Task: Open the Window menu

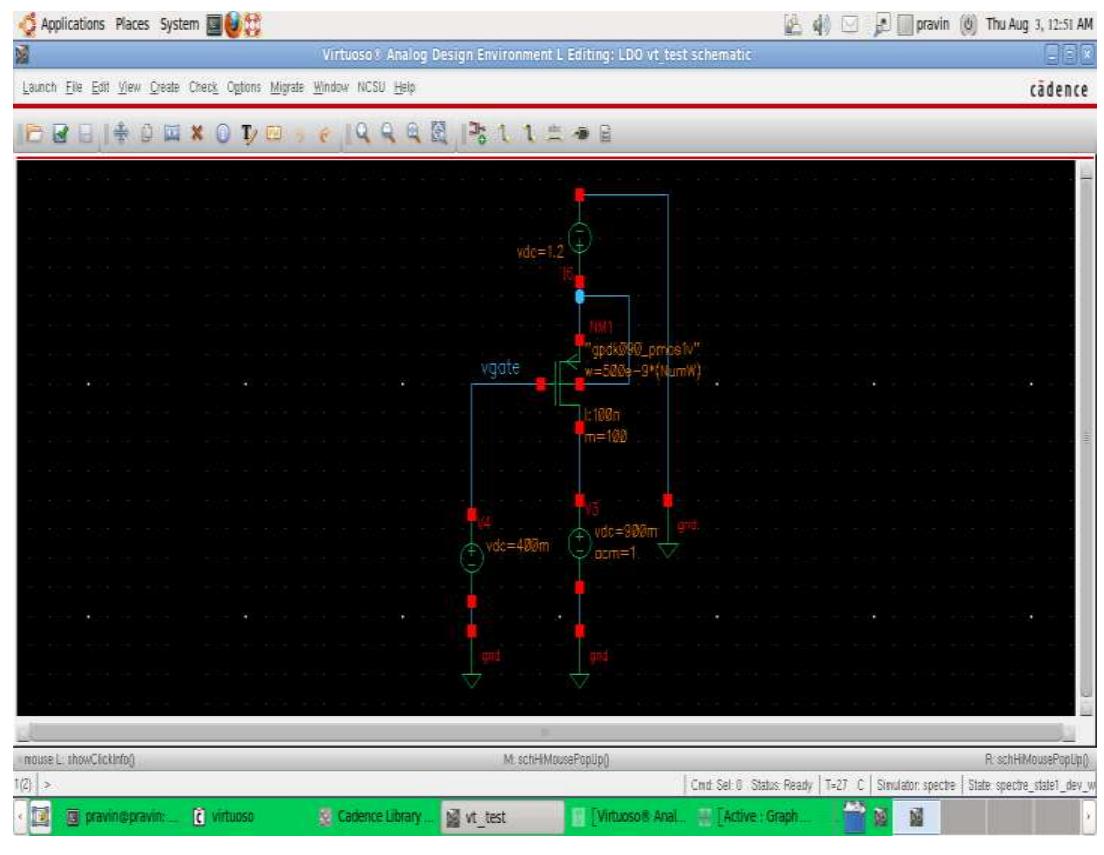Action: (x=331, y=87)
